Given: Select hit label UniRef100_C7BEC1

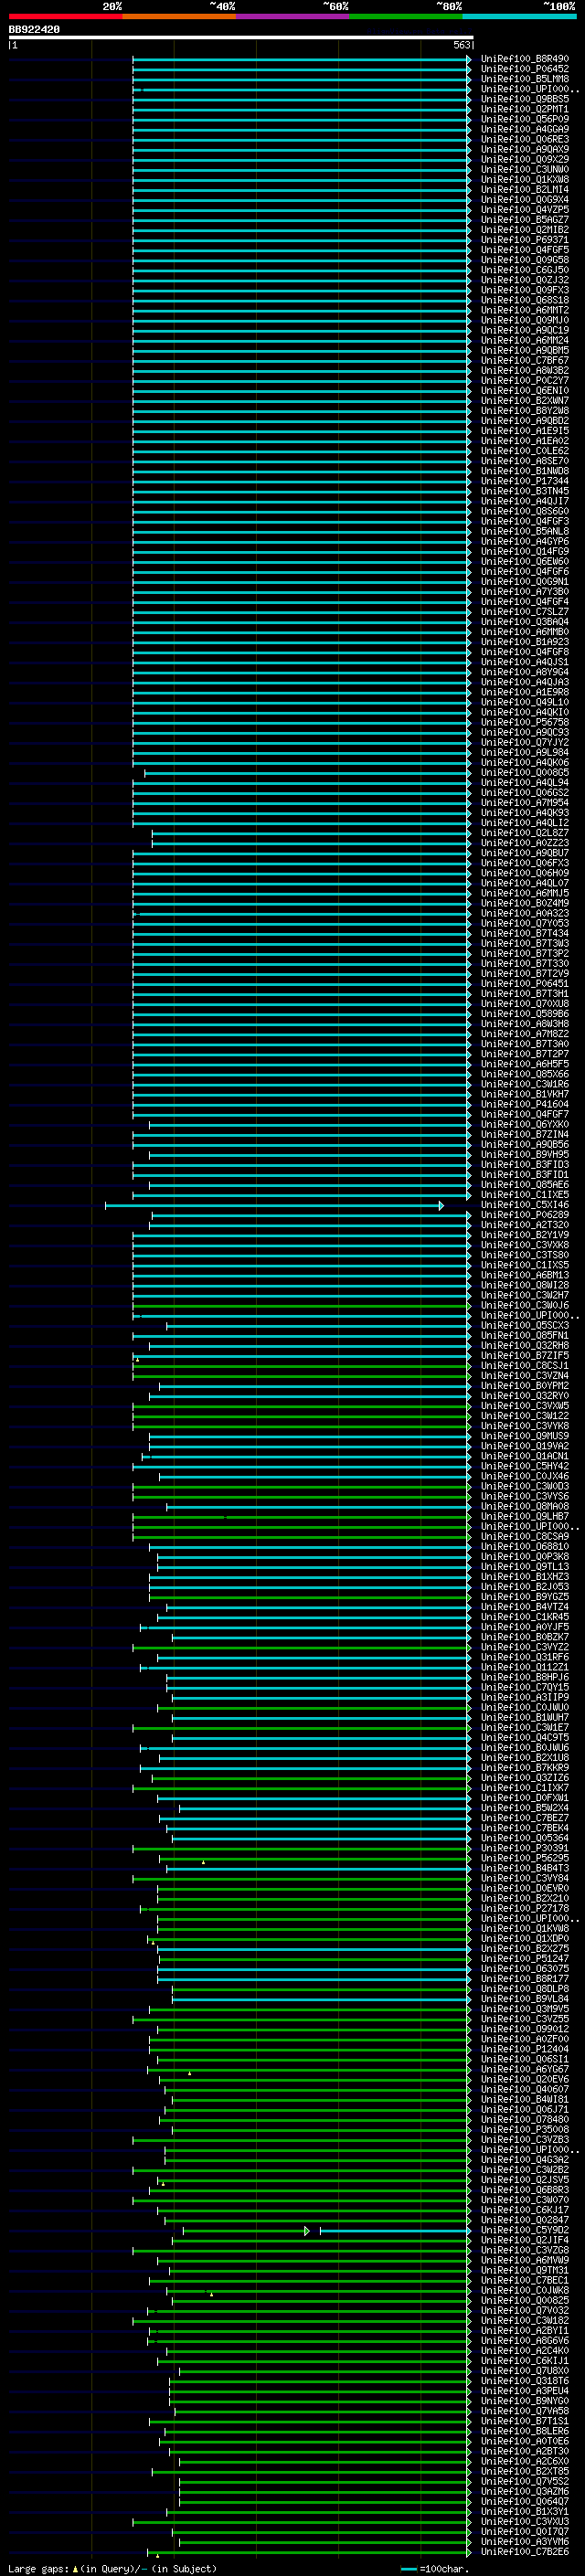Looking at the screenshot, I should (x=525, y=2279).
